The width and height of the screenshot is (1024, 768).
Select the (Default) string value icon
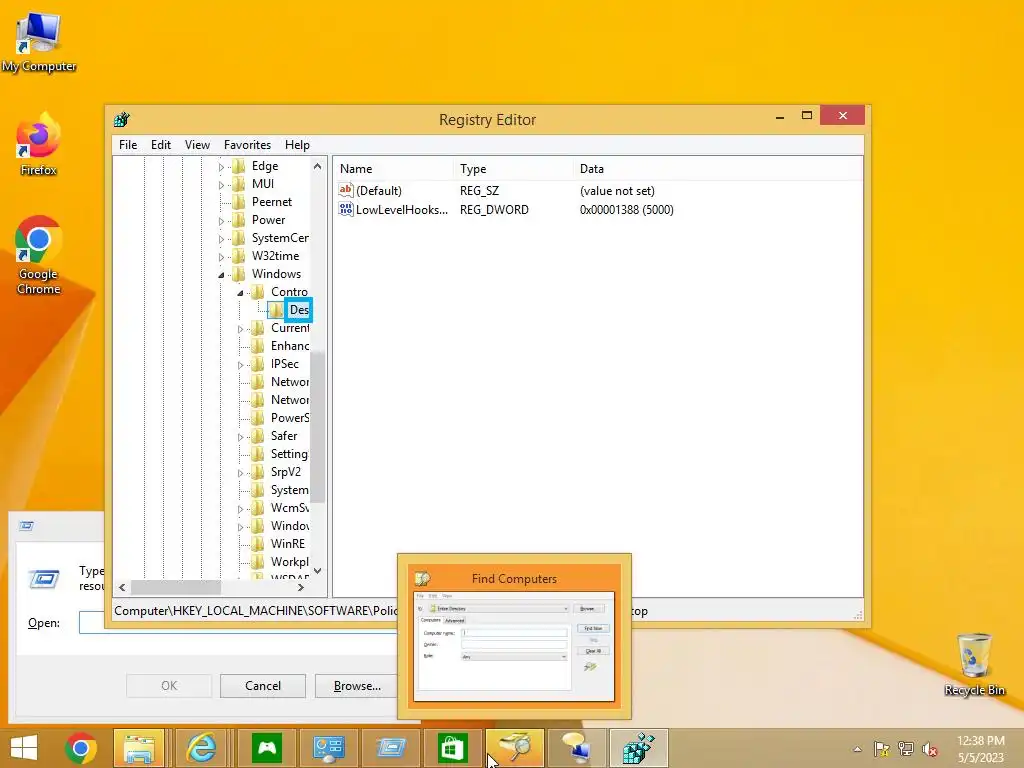(345, 190)
